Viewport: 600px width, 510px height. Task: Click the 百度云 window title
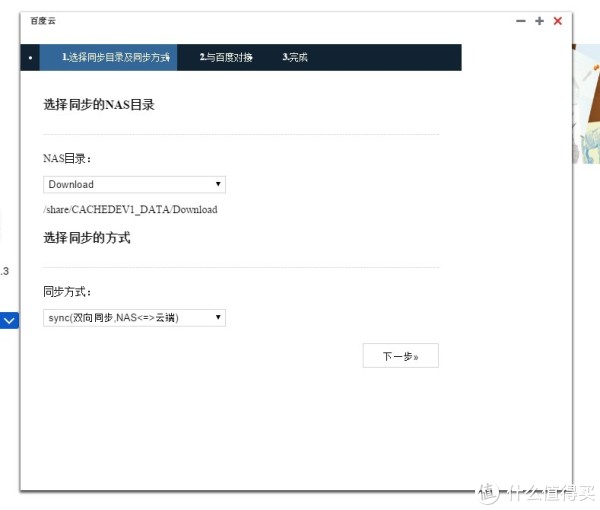(x=43, y=21)
